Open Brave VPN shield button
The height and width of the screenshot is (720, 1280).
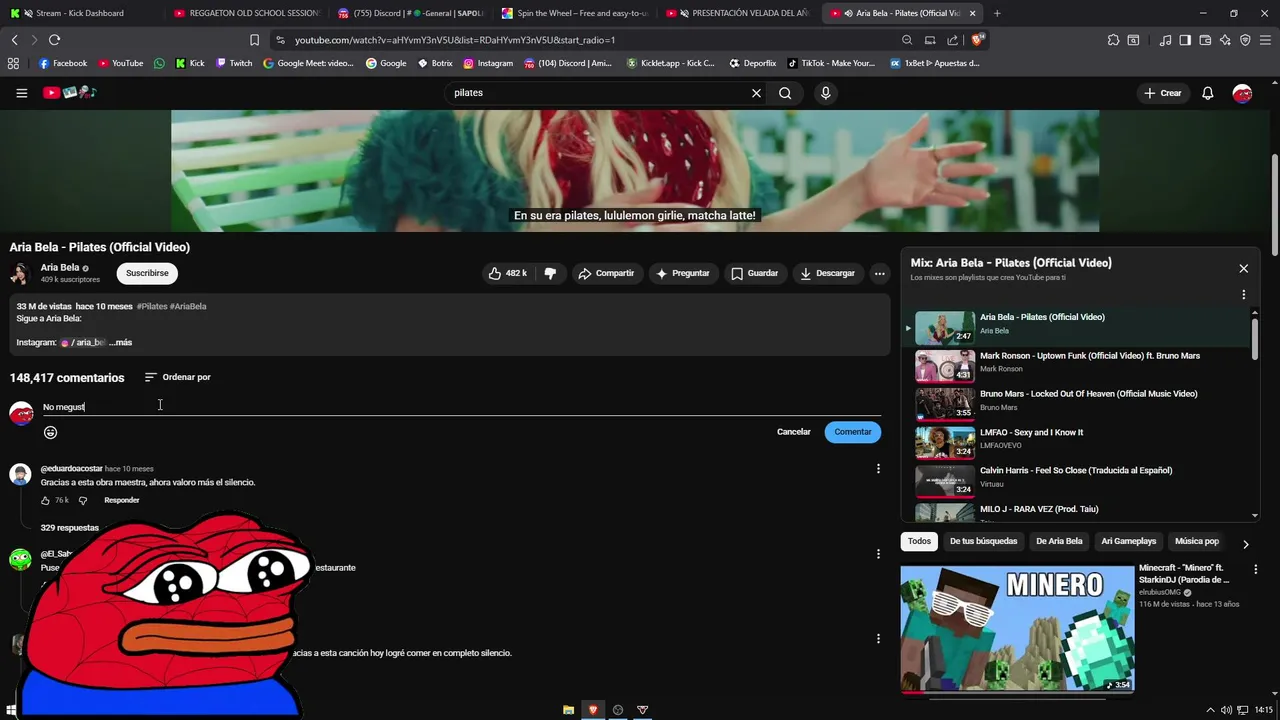[x=1245, y=40]
